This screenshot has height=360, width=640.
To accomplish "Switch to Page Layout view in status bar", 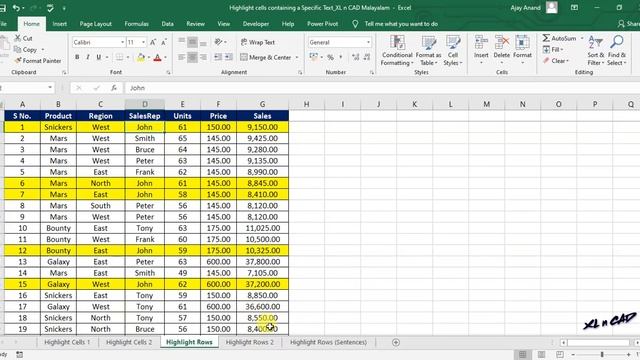I will click(x=541, y=354).
